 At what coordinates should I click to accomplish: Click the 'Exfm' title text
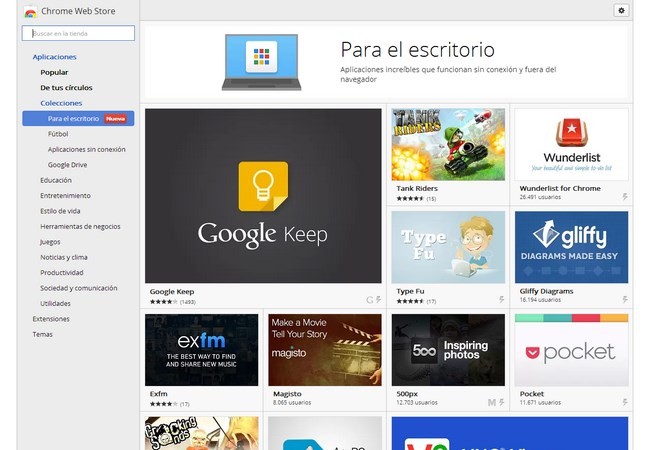pyautogui.click(x=158, y=394)
